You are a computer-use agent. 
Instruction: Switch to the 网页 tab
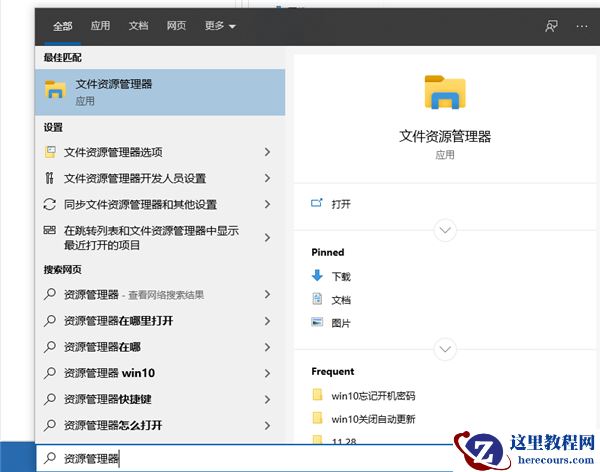(x=176, y=26)
